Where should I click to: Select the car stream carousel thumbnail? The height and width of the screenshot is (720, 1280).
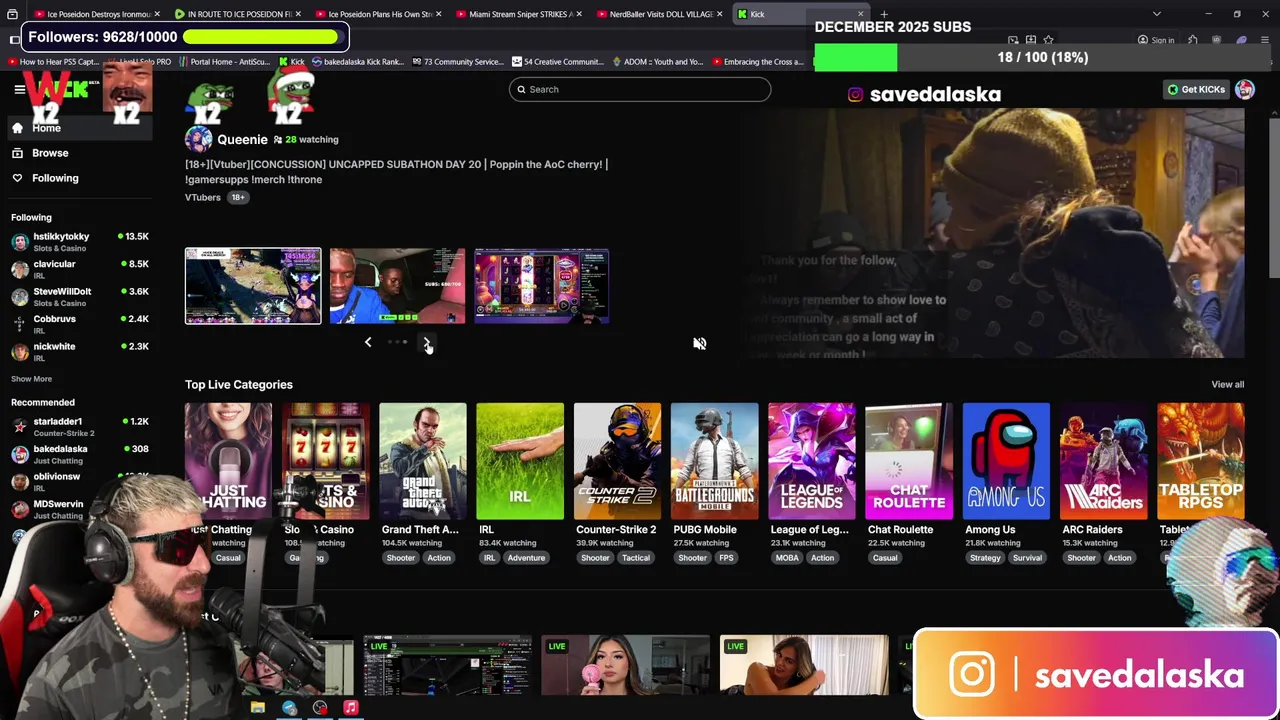click(397, 286)
